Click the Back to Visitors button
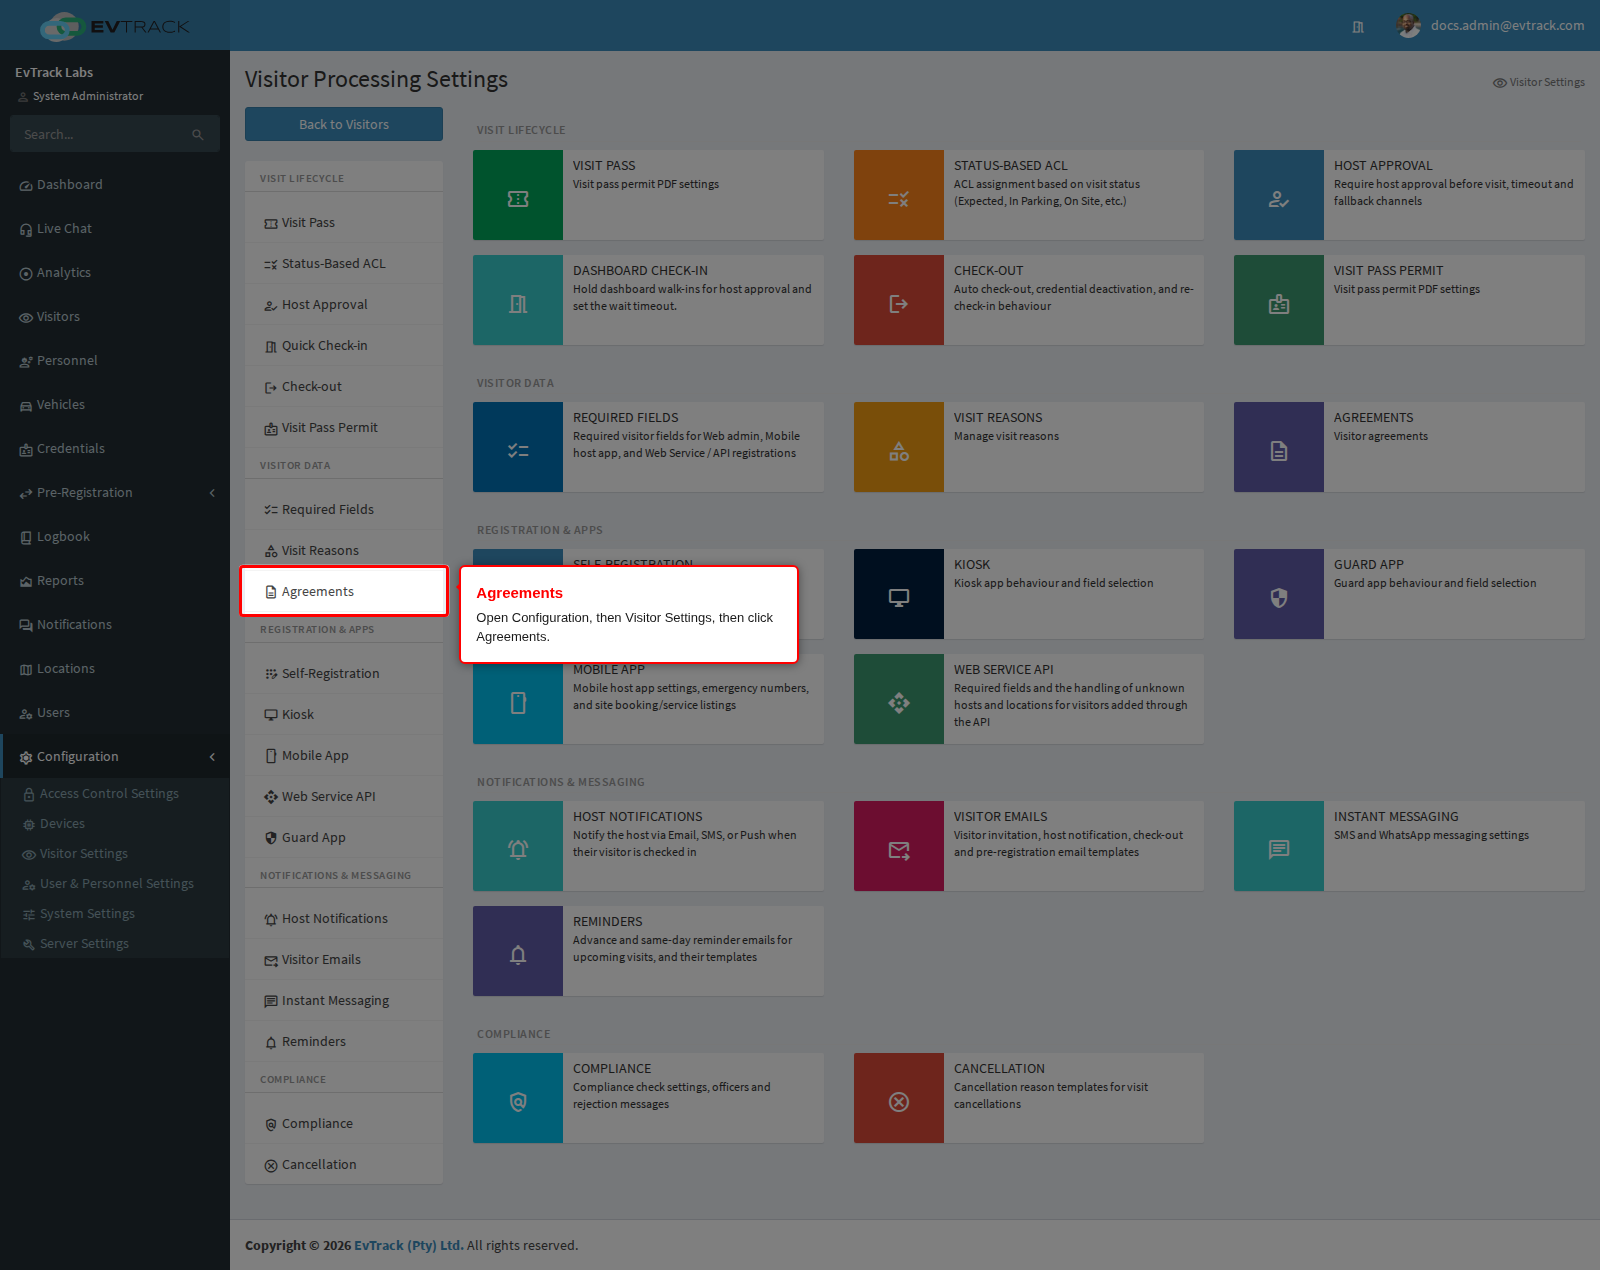This screenshot has height=1270, width=1600. click(344, 124)
